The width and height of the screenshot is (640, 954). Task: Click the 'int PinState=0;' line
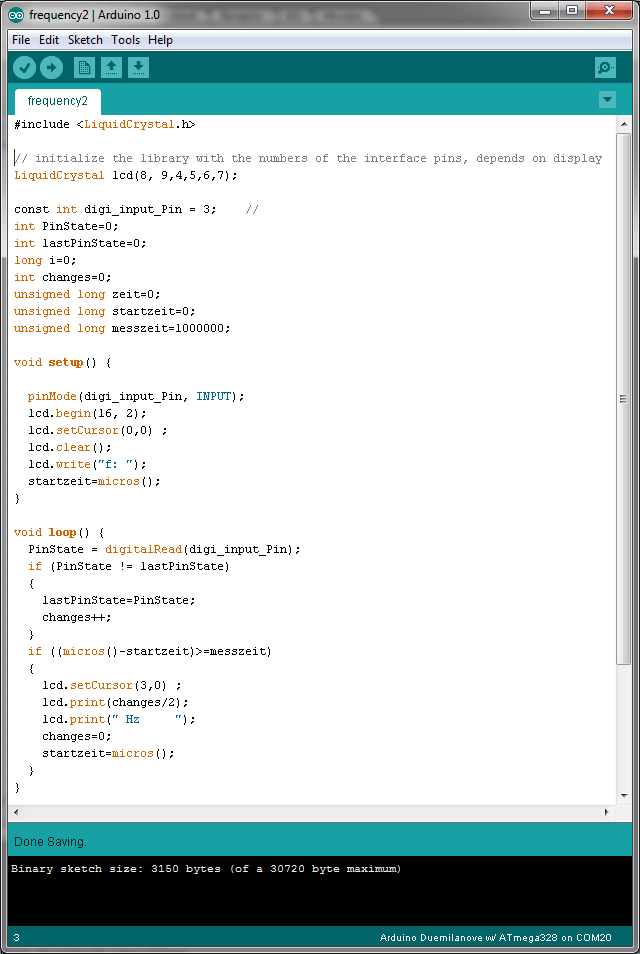(66, 226)
